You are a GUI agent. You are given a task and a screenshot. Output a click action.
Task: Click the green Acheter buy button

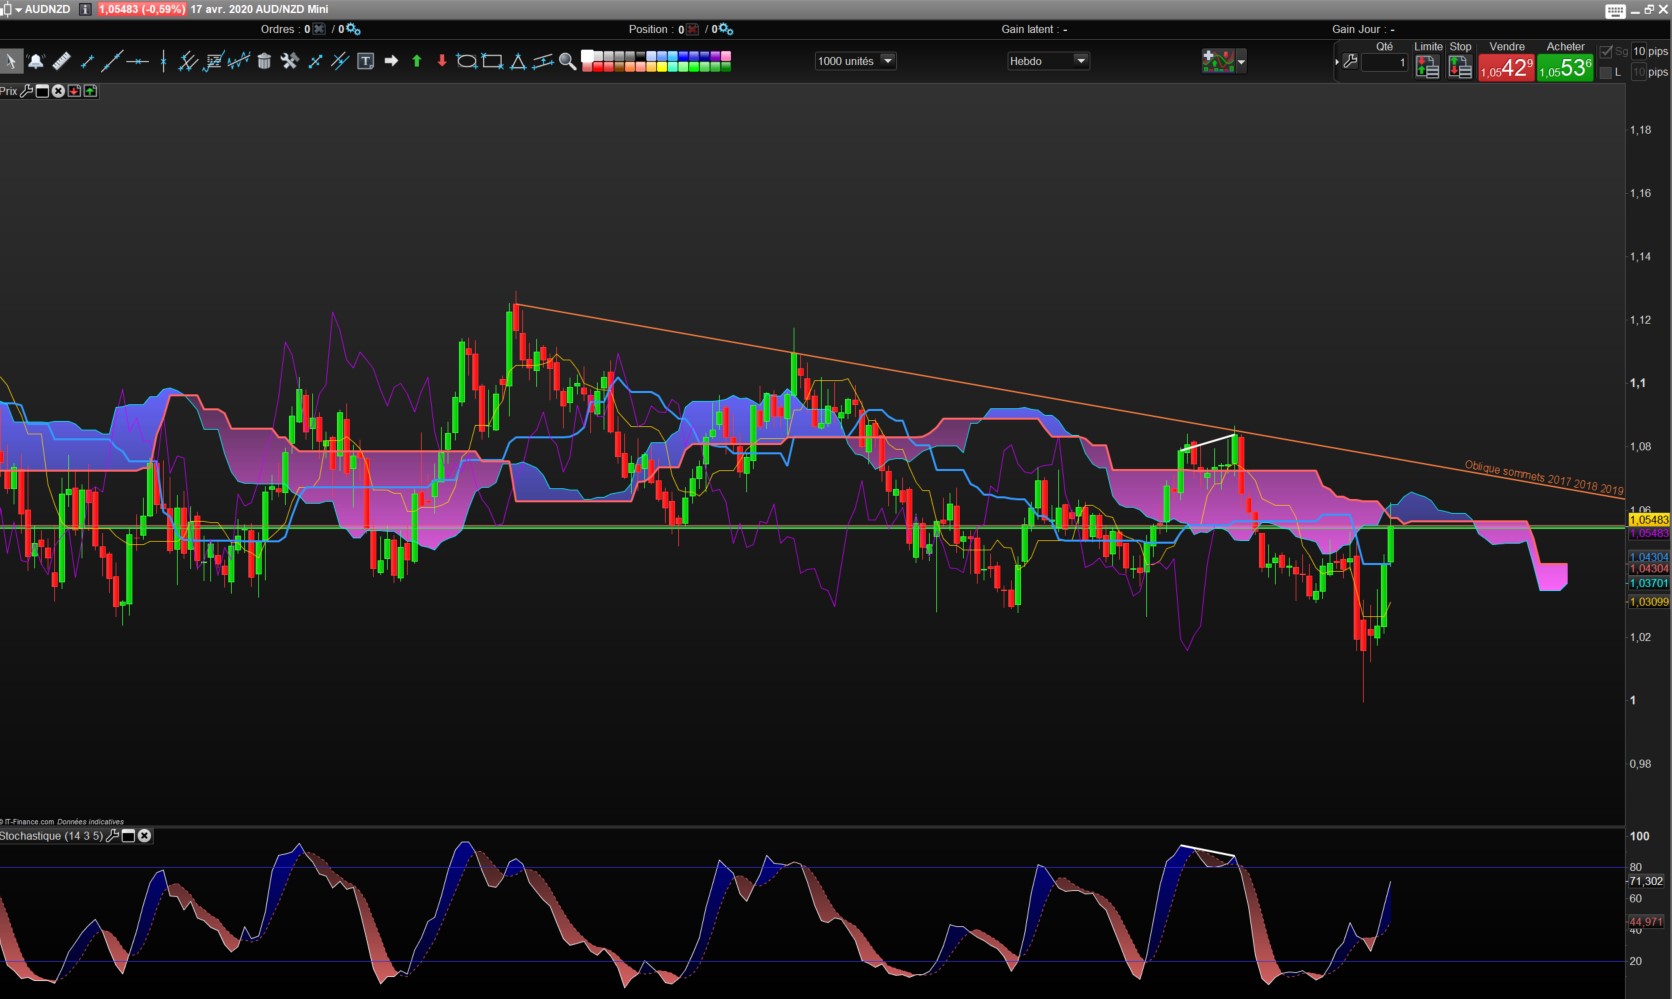tap(1565, 68)
